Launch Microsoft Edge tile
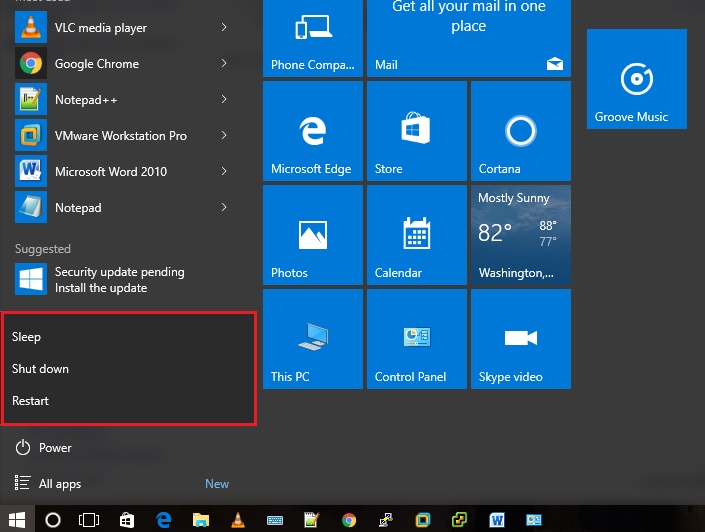 click(x=313, y=131)
